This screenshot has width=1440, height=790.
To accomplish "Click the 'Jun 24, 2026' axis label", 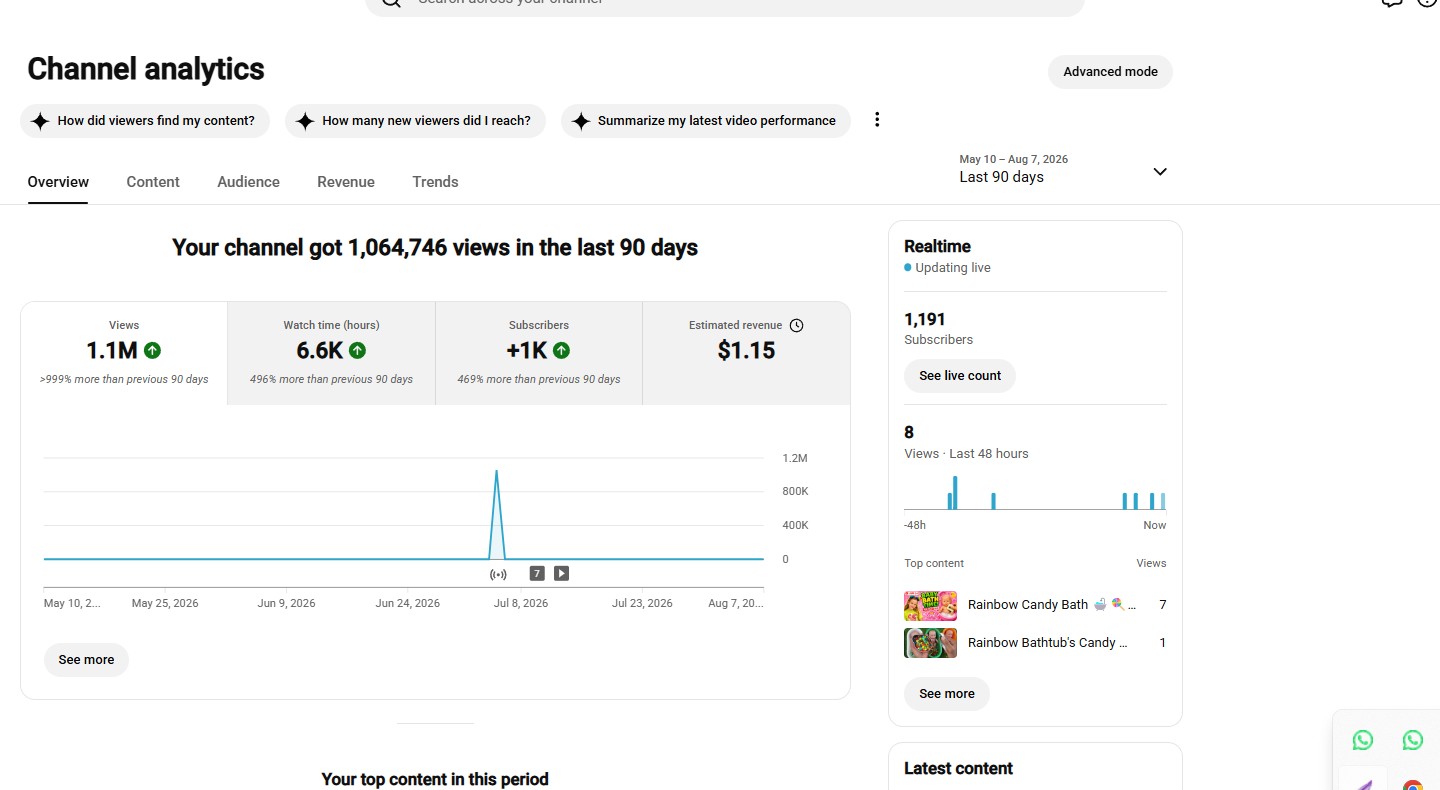I will 408,604.
